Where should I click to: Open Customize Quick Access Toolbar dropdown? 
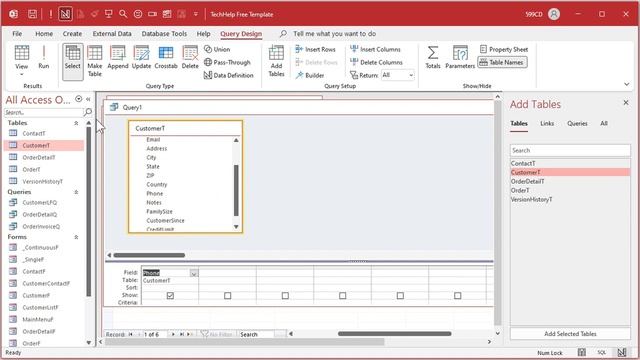196,14
